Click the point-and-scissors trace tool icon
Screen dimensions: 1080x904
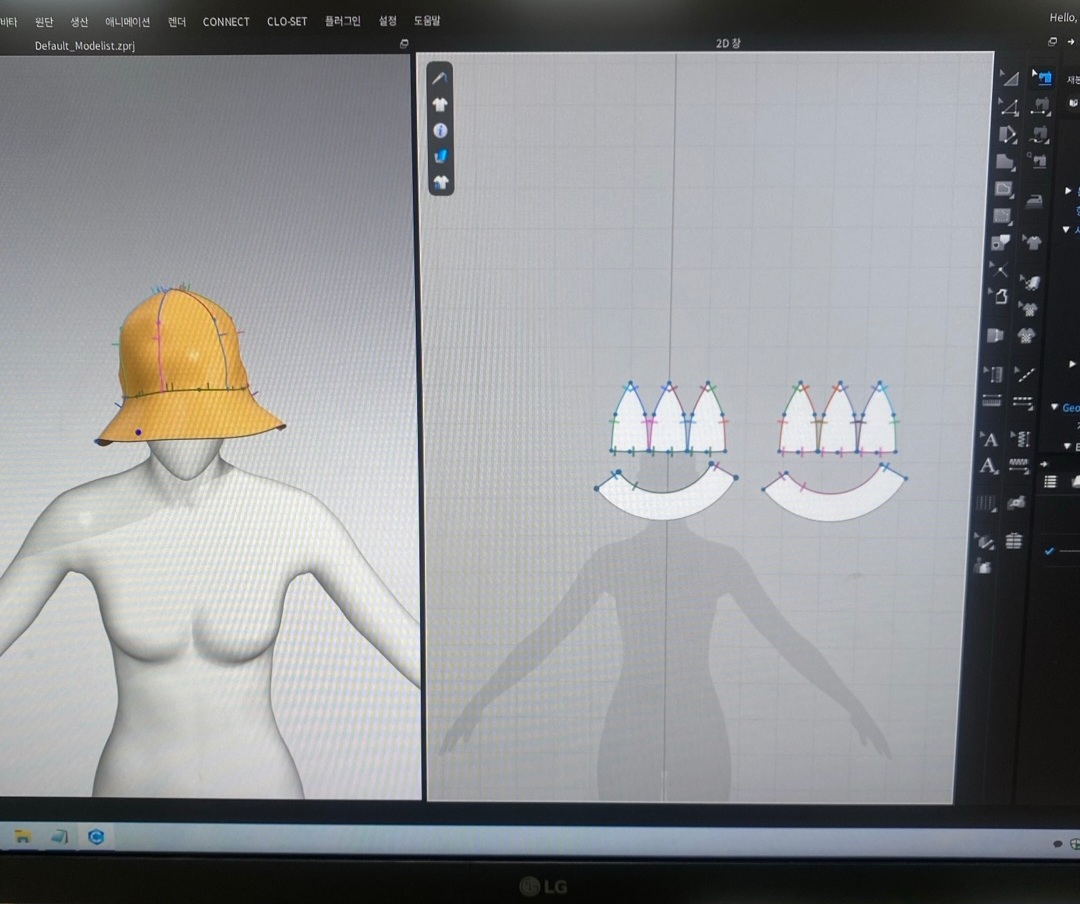point(998,269)
